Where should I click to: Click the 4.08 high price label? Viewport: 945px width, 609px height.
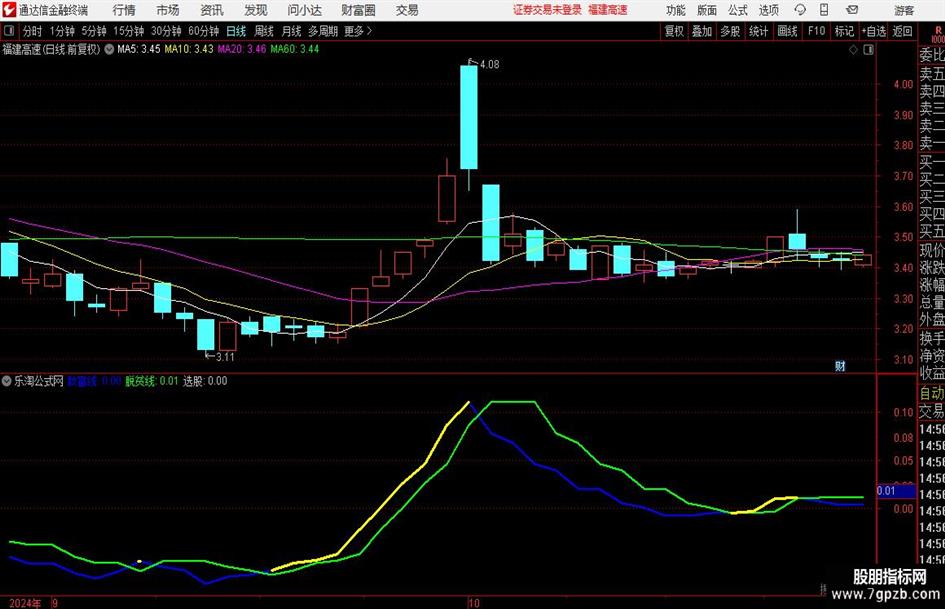tap(490, 65)
